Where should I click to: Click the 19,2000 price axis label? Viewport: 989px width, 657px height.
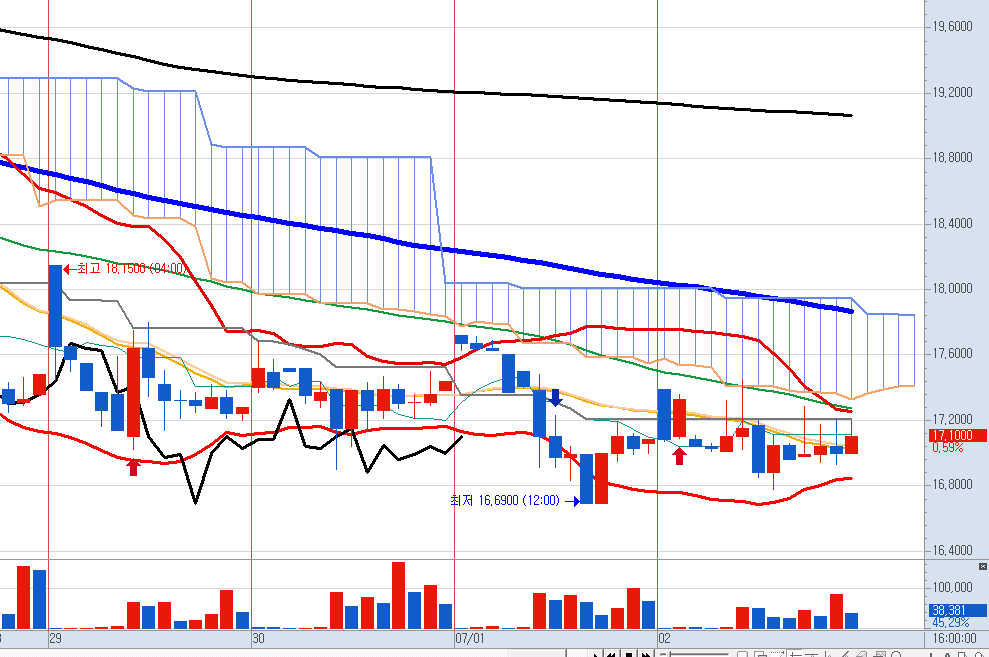click(952, 93)
